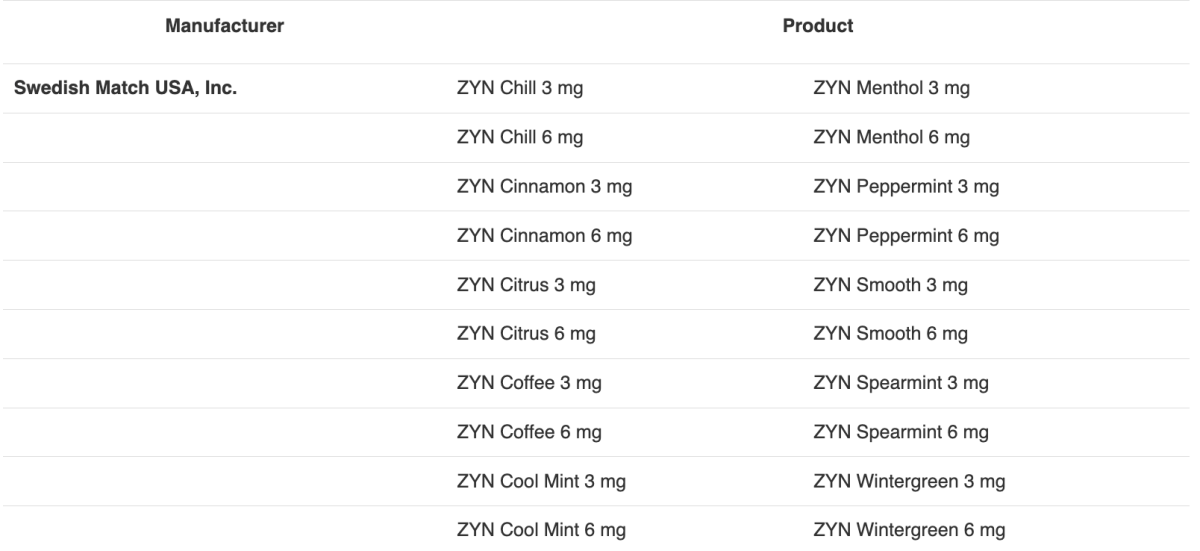Select Swedish Match USA, Inc. manufacturer cell
The height and width of the screenshot is (551, 1200).
[124, 88]
